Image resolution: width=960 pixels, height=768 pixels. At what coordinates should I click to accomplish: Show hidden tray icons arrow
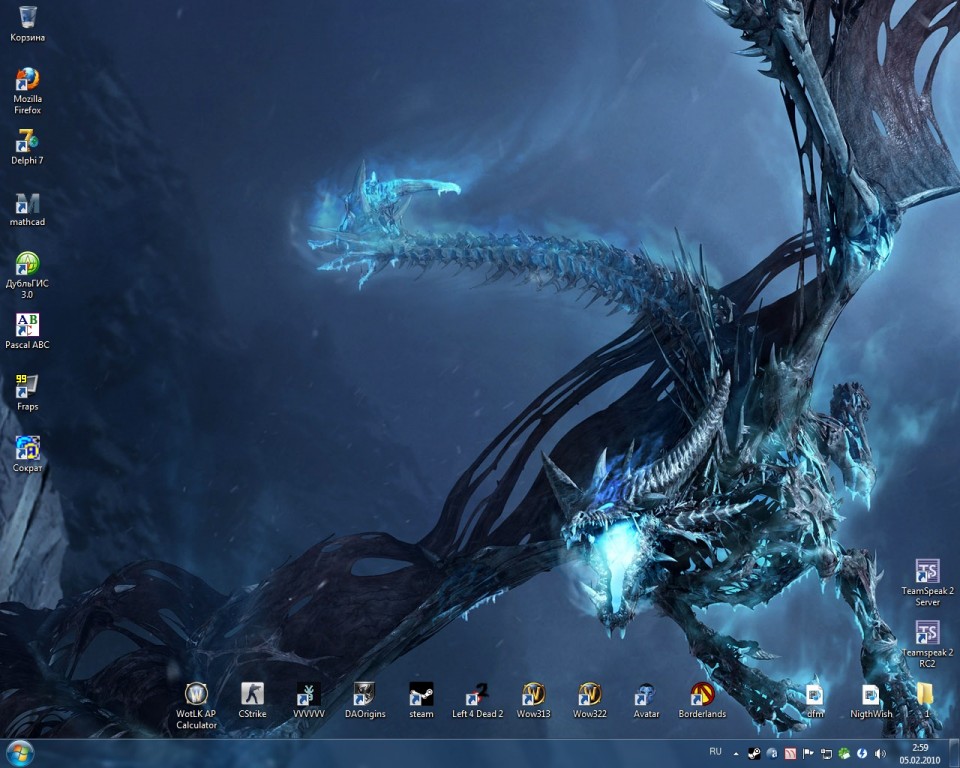click(x=736, y=754)
